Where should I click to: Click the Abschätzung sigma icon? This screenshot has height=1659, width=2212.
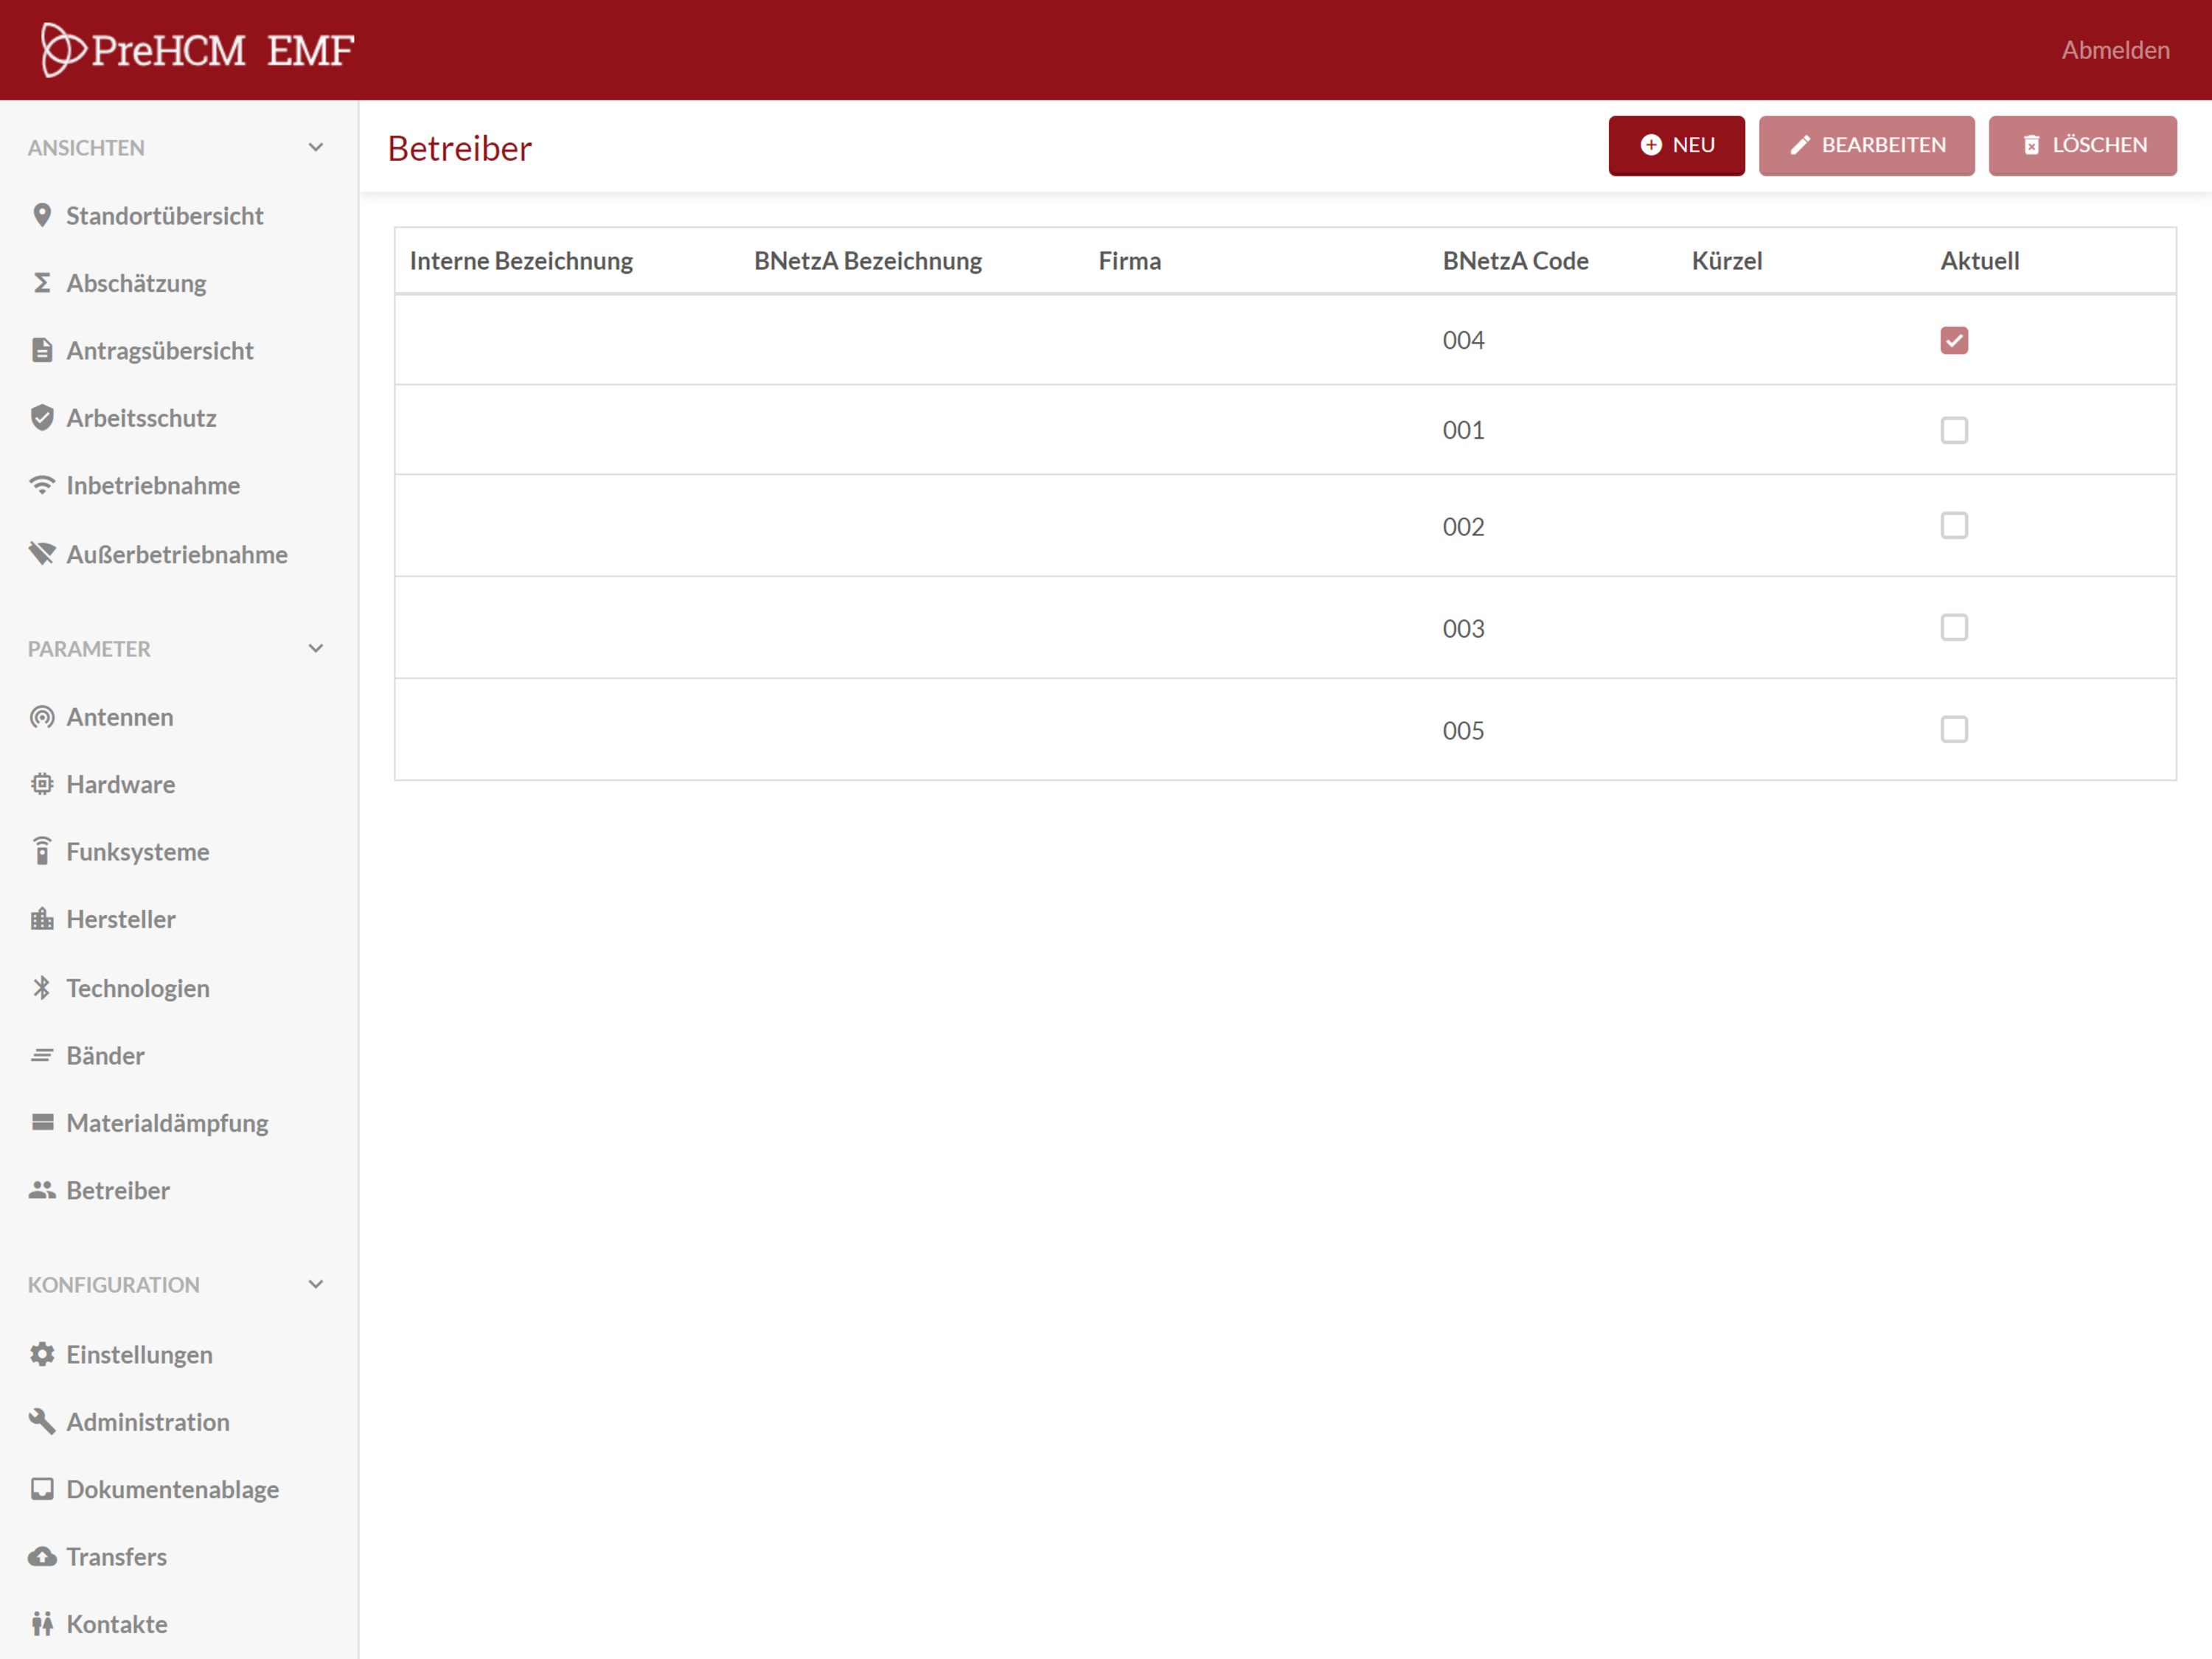pos(42,283)
